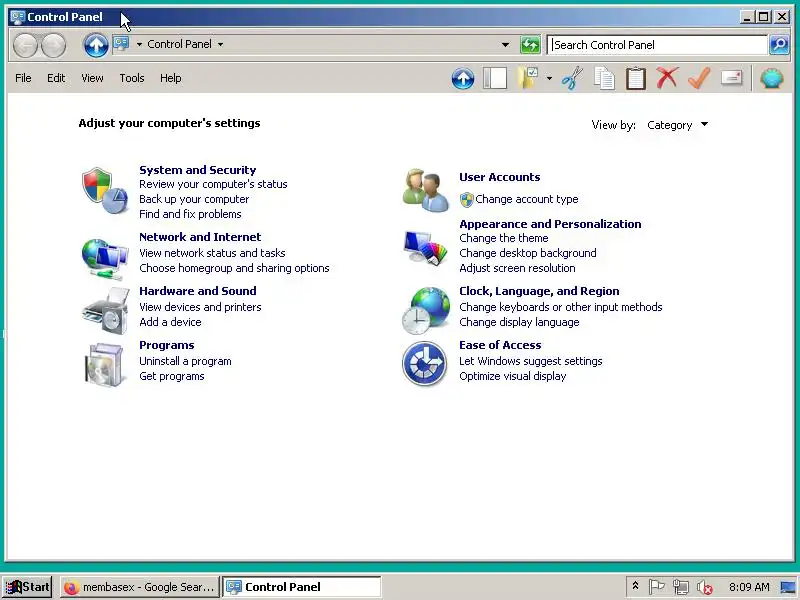Open Review your computer's status link
This screenshot has height=600, width=800.
[213, 184]
